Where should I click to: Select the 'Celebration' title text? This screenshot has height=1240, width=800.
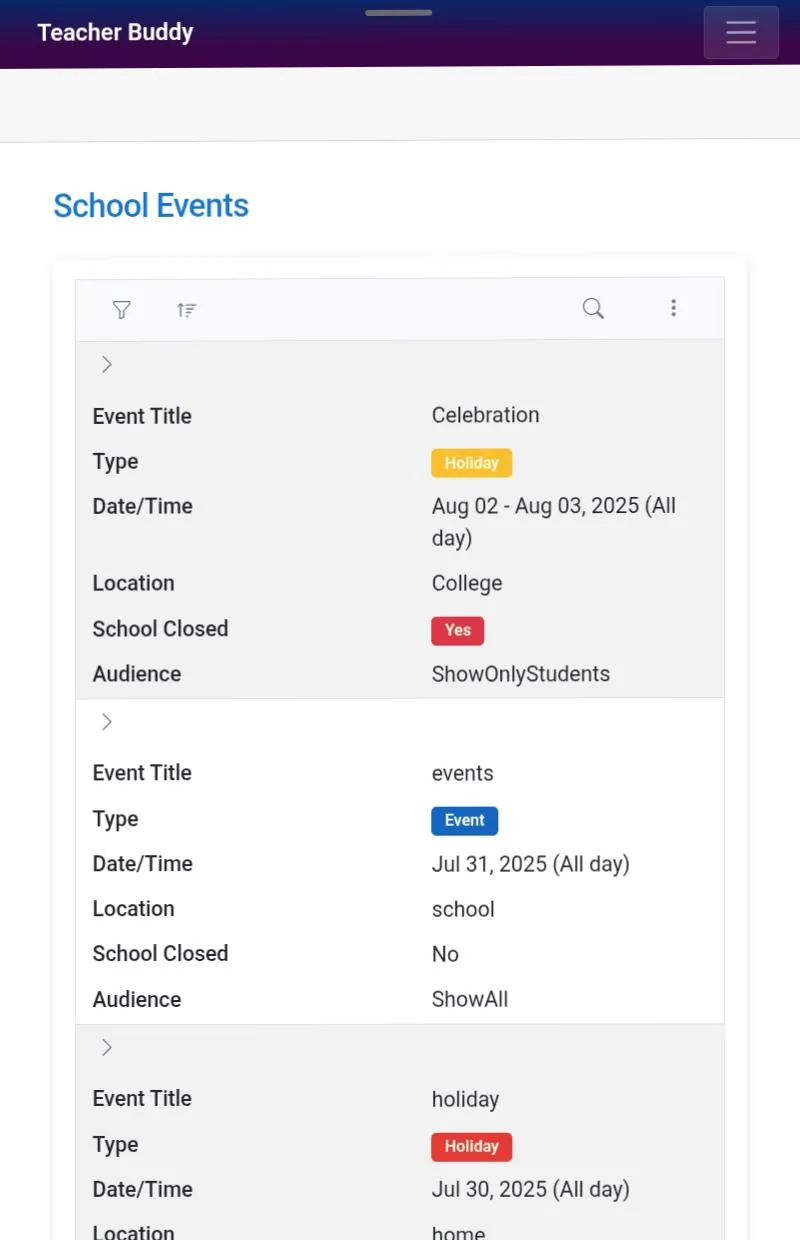486,415
